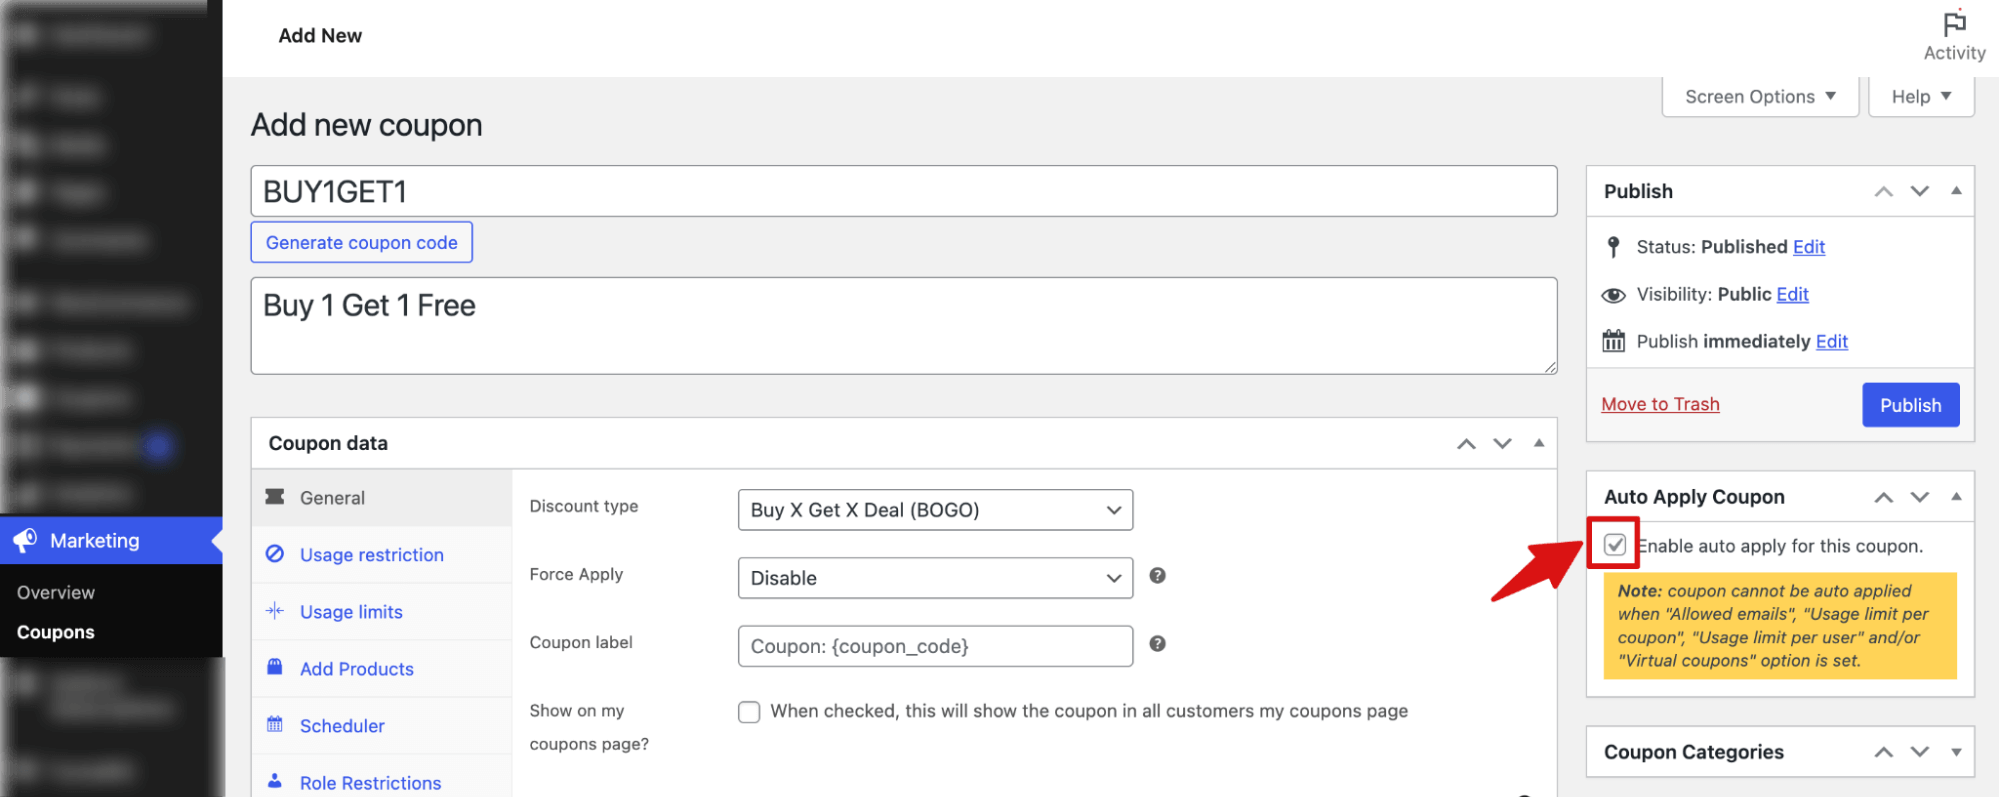
Task: Move Coupon data panel down
Action: click(x=1502, y=443)
